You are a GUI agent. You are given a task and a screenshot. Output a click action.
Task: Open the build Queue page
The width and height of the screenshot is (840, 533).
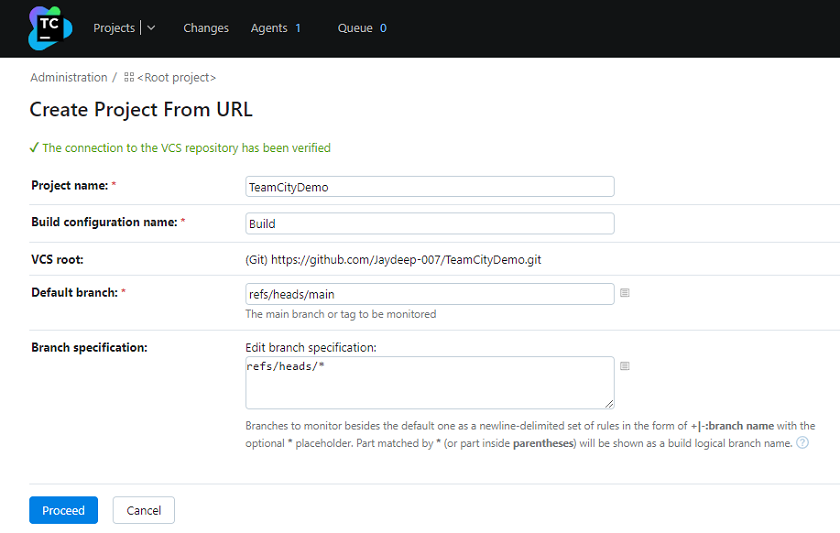(x=355, y=28)
